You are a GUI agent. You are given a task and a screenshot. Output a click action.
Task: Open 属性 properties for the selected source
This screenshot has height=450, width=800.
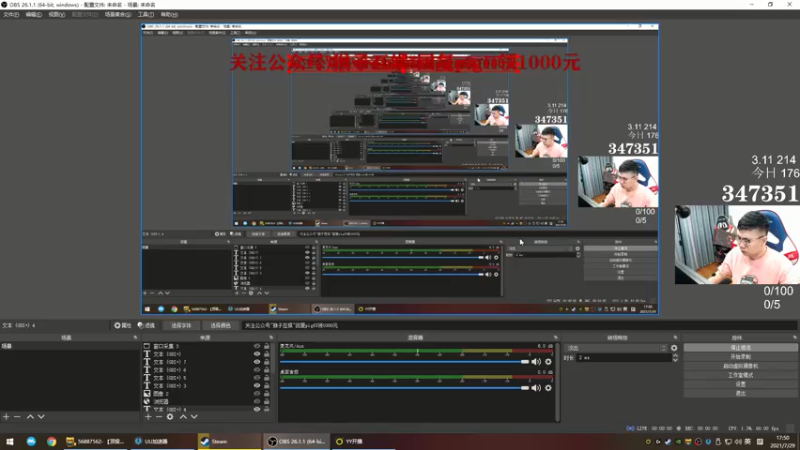coord(122,325)
